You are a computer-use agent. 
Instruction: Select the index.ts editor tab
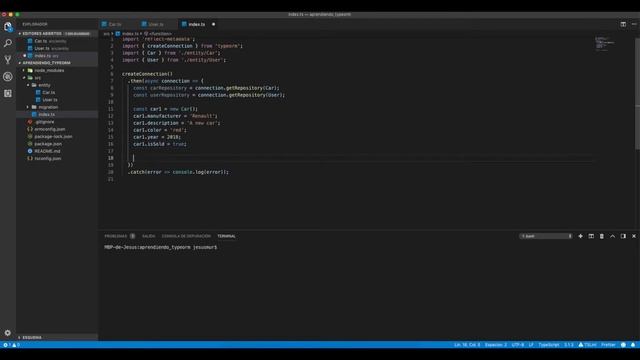pyautogui.click(x=197, y=24)
